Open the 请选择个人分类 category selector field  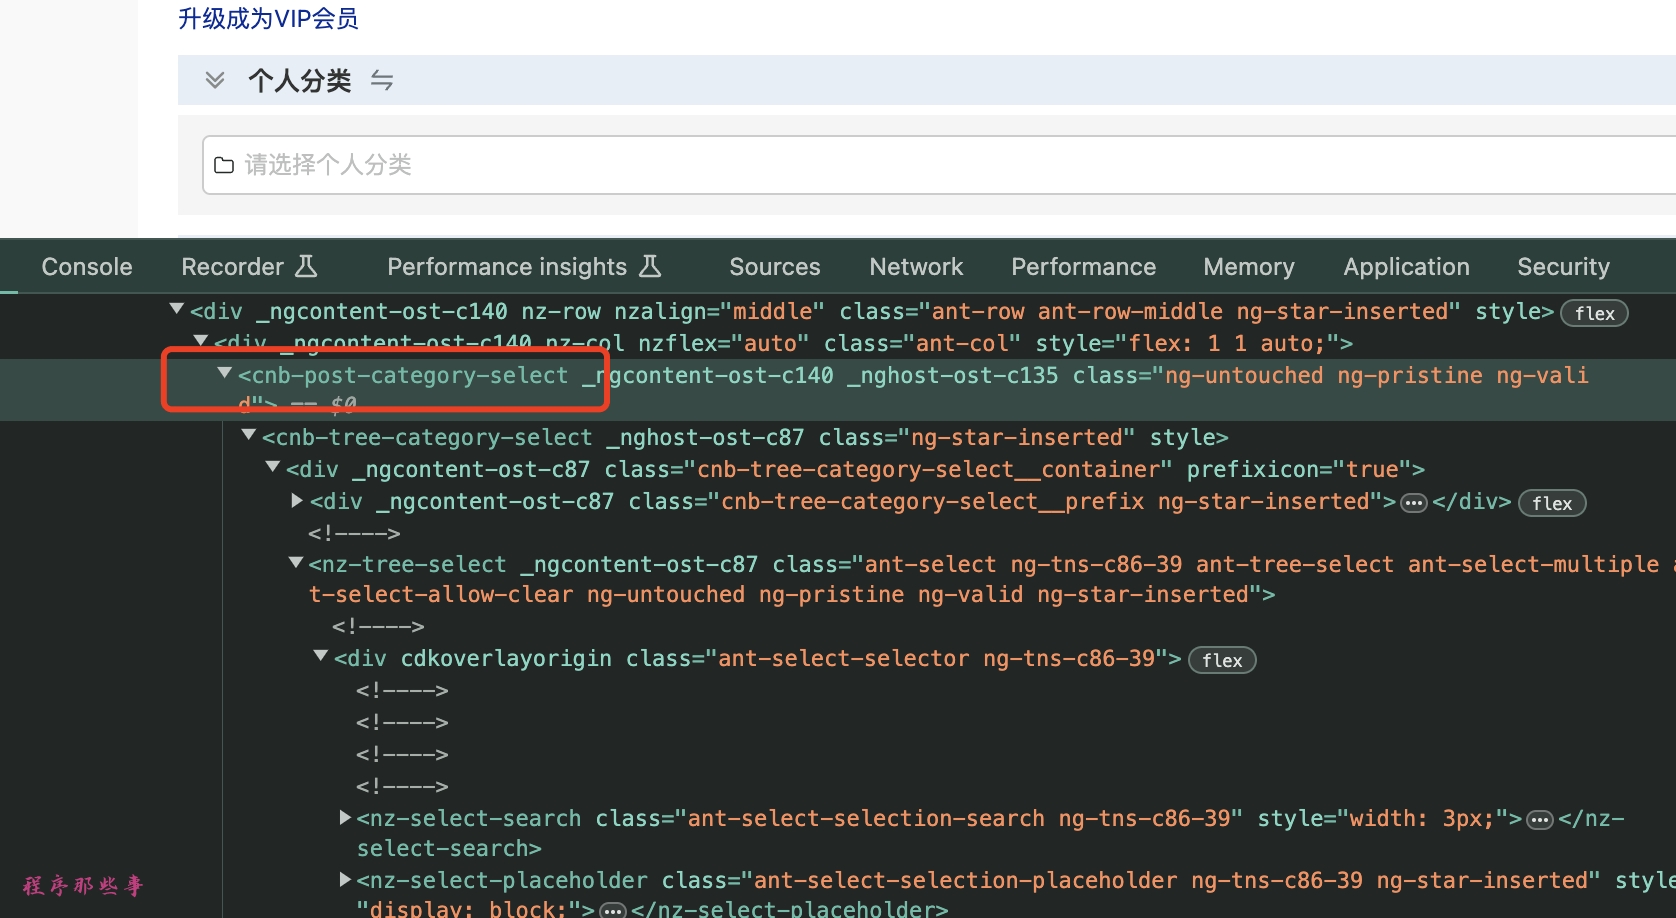[900, 165]
